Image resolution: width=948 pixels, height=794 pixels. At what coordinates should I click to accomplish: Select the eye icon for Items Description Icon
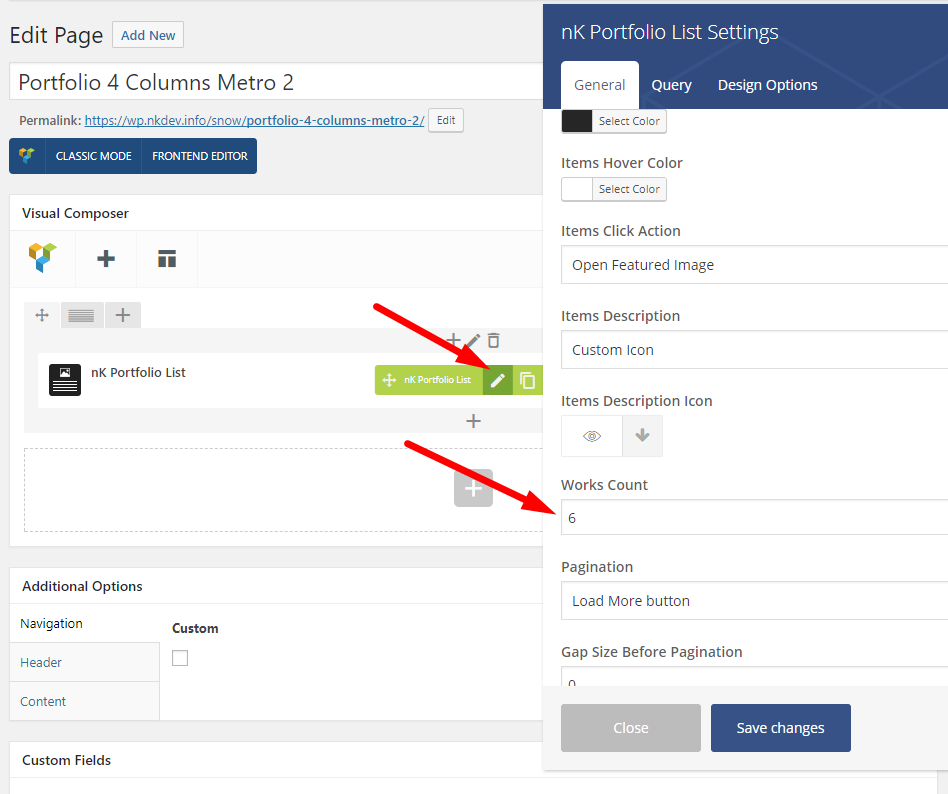tap(589, 435)
